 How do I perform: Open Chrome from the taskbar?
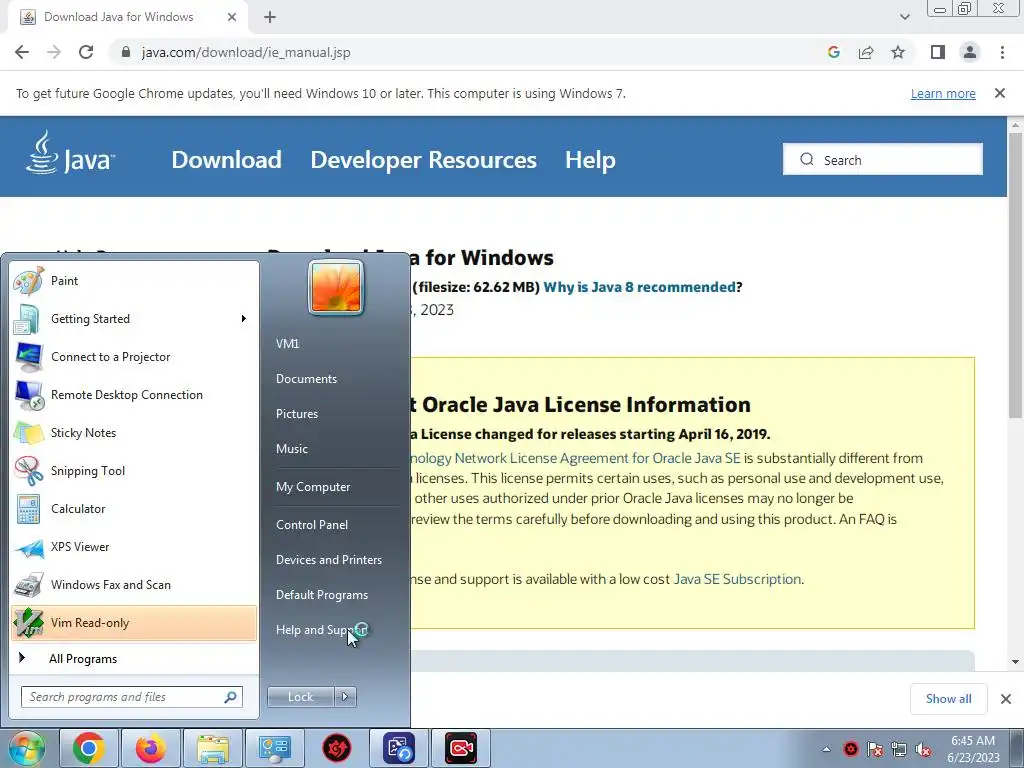click(x=89, y=748)
